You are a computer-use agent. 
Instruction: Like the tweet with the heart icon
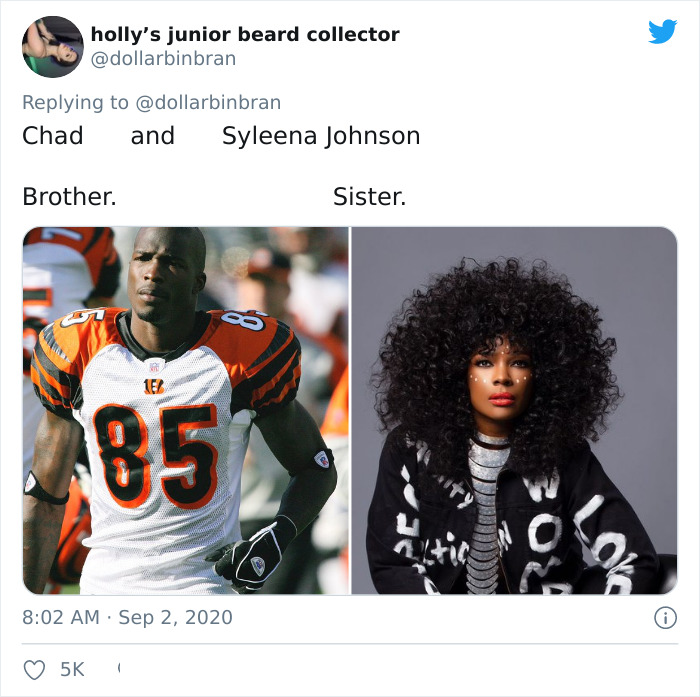(x=34, y=670)
